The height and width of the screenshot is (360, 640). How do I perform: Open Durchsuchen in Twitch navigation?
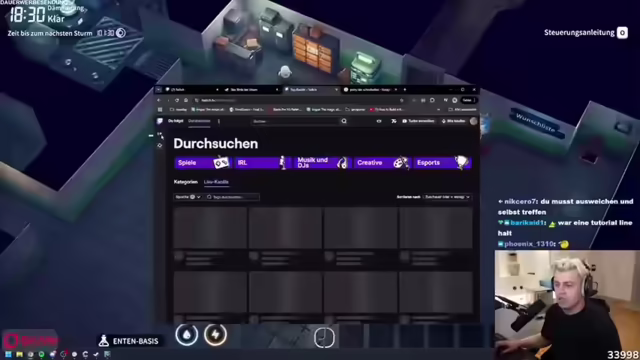pyautogui.click(x=199, y=121)
